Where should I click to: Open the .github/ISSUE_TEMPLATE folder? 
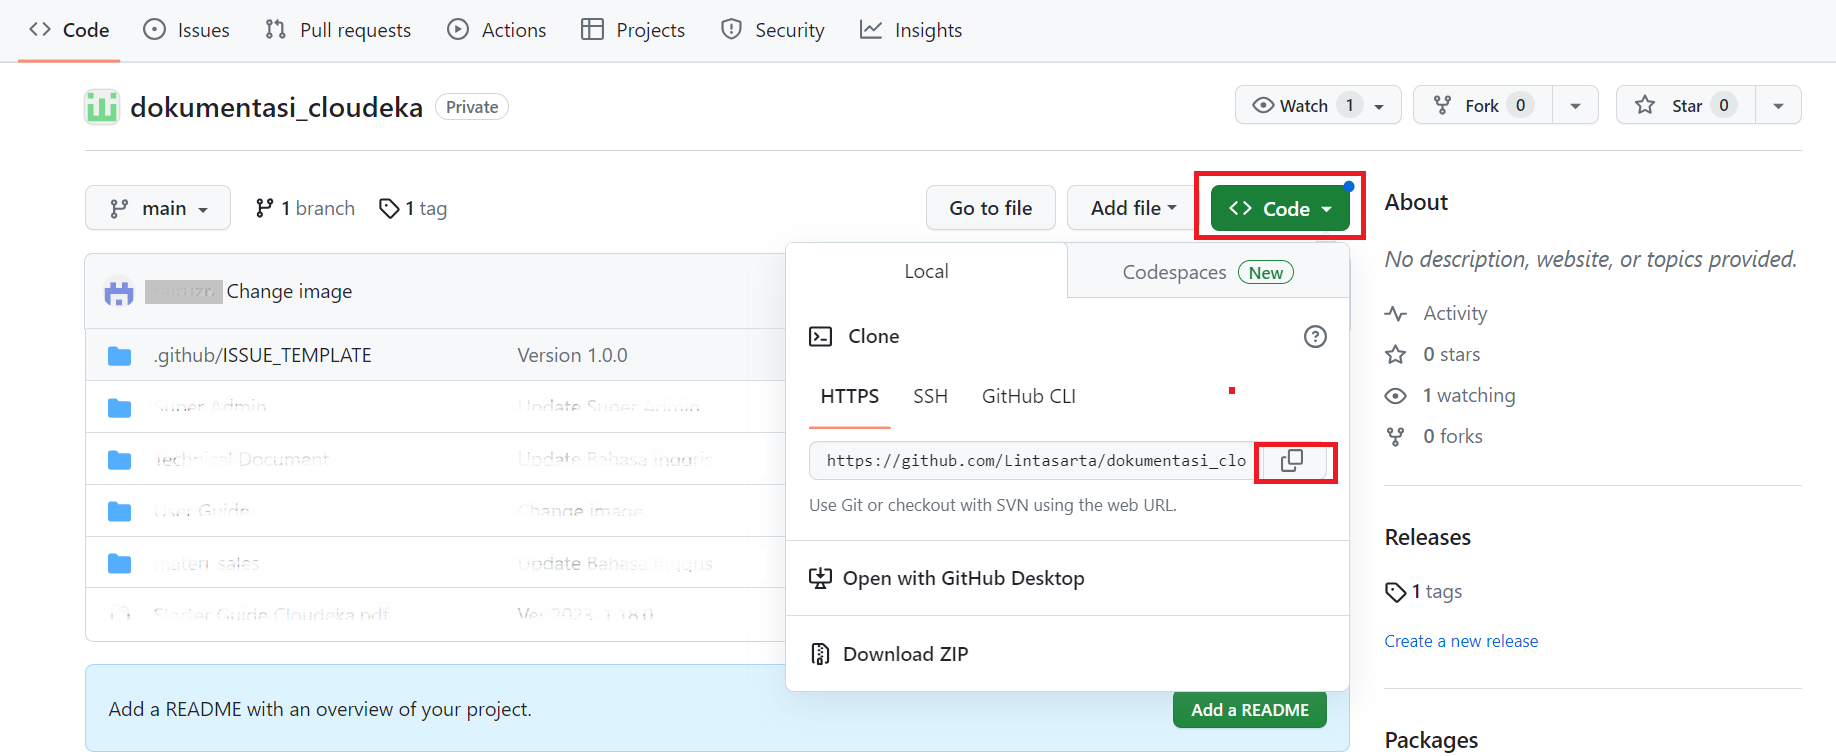(262, 355)
